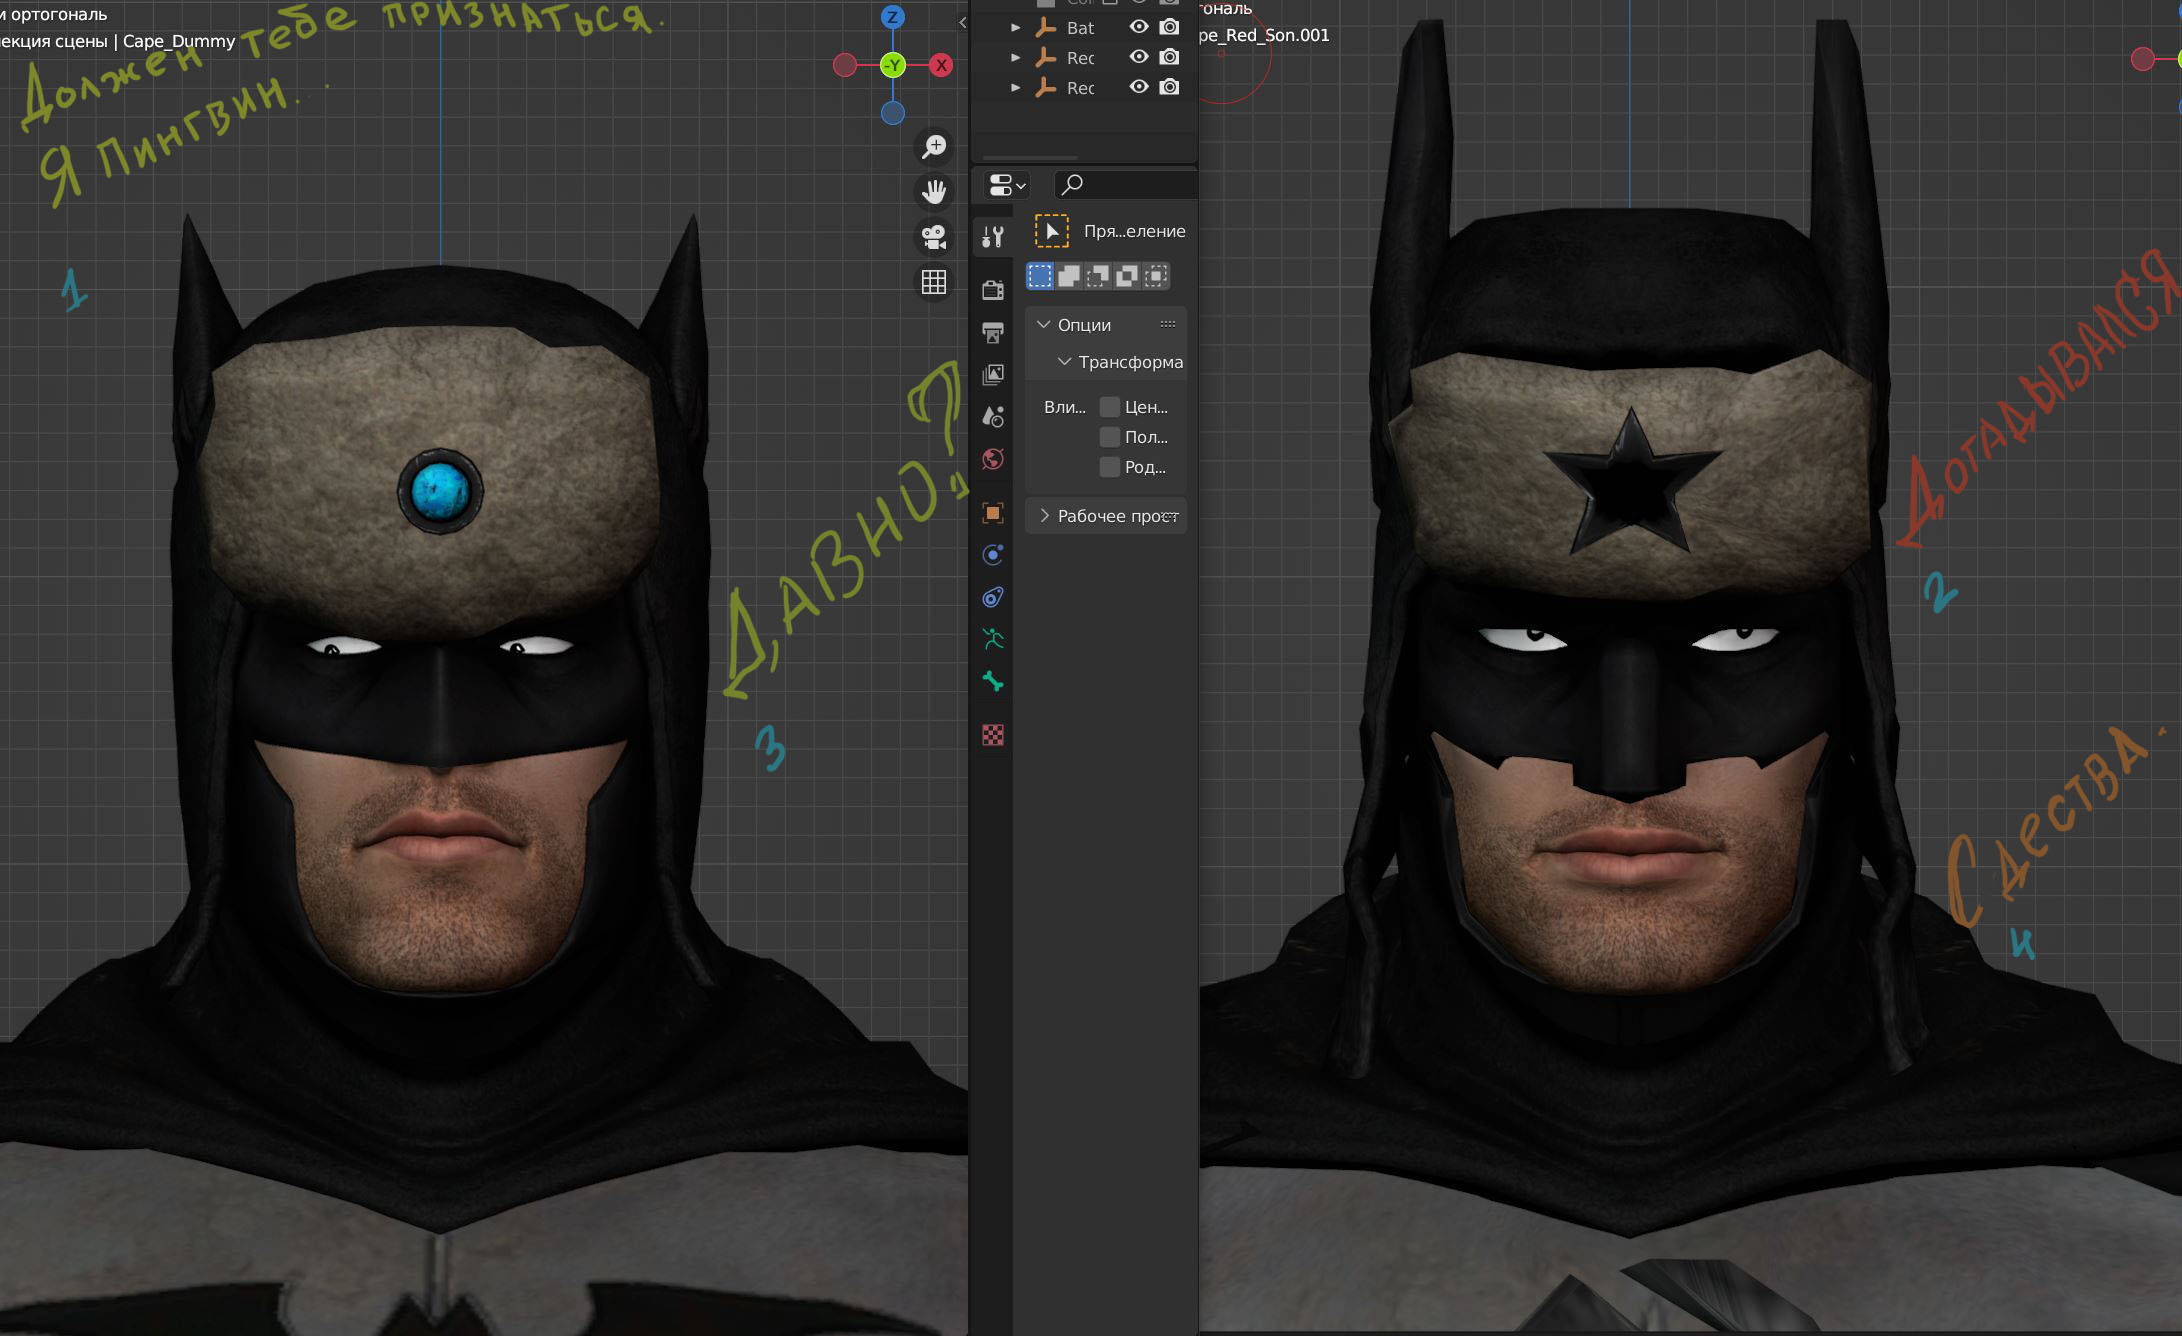The image size is (2182, 1336).
Task: Open the Render properties tab
Action: click(993, 290)
